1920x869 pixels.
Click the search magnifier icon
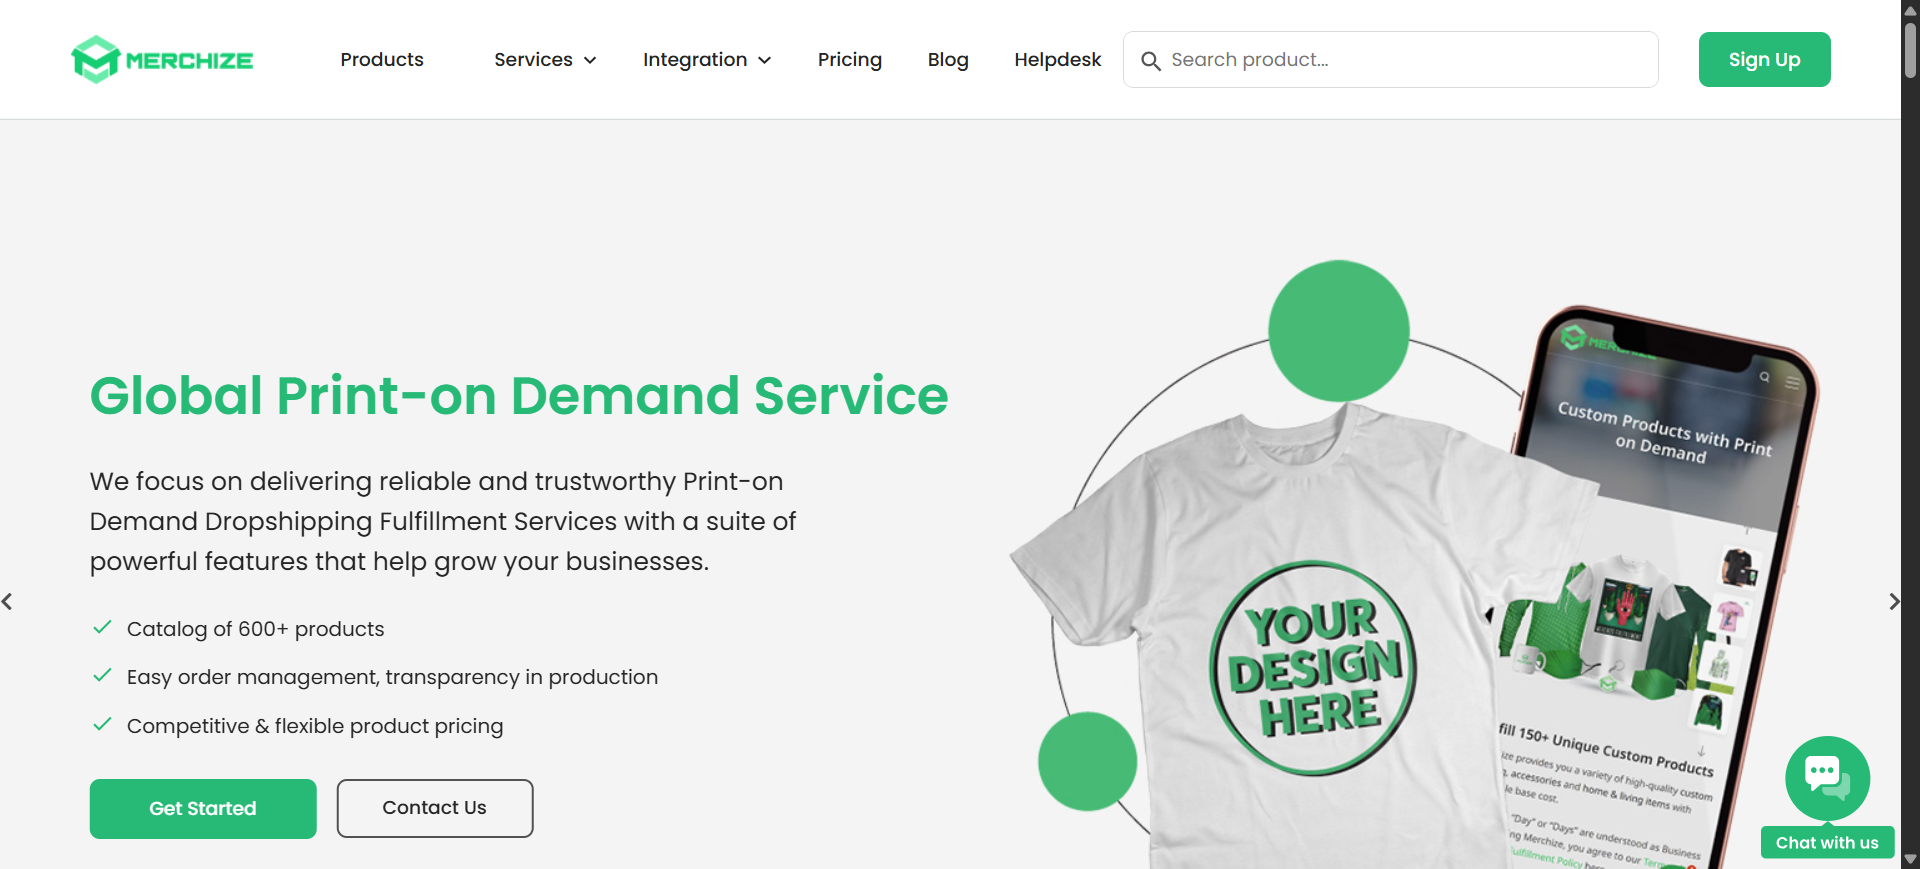coord(1150,61)
